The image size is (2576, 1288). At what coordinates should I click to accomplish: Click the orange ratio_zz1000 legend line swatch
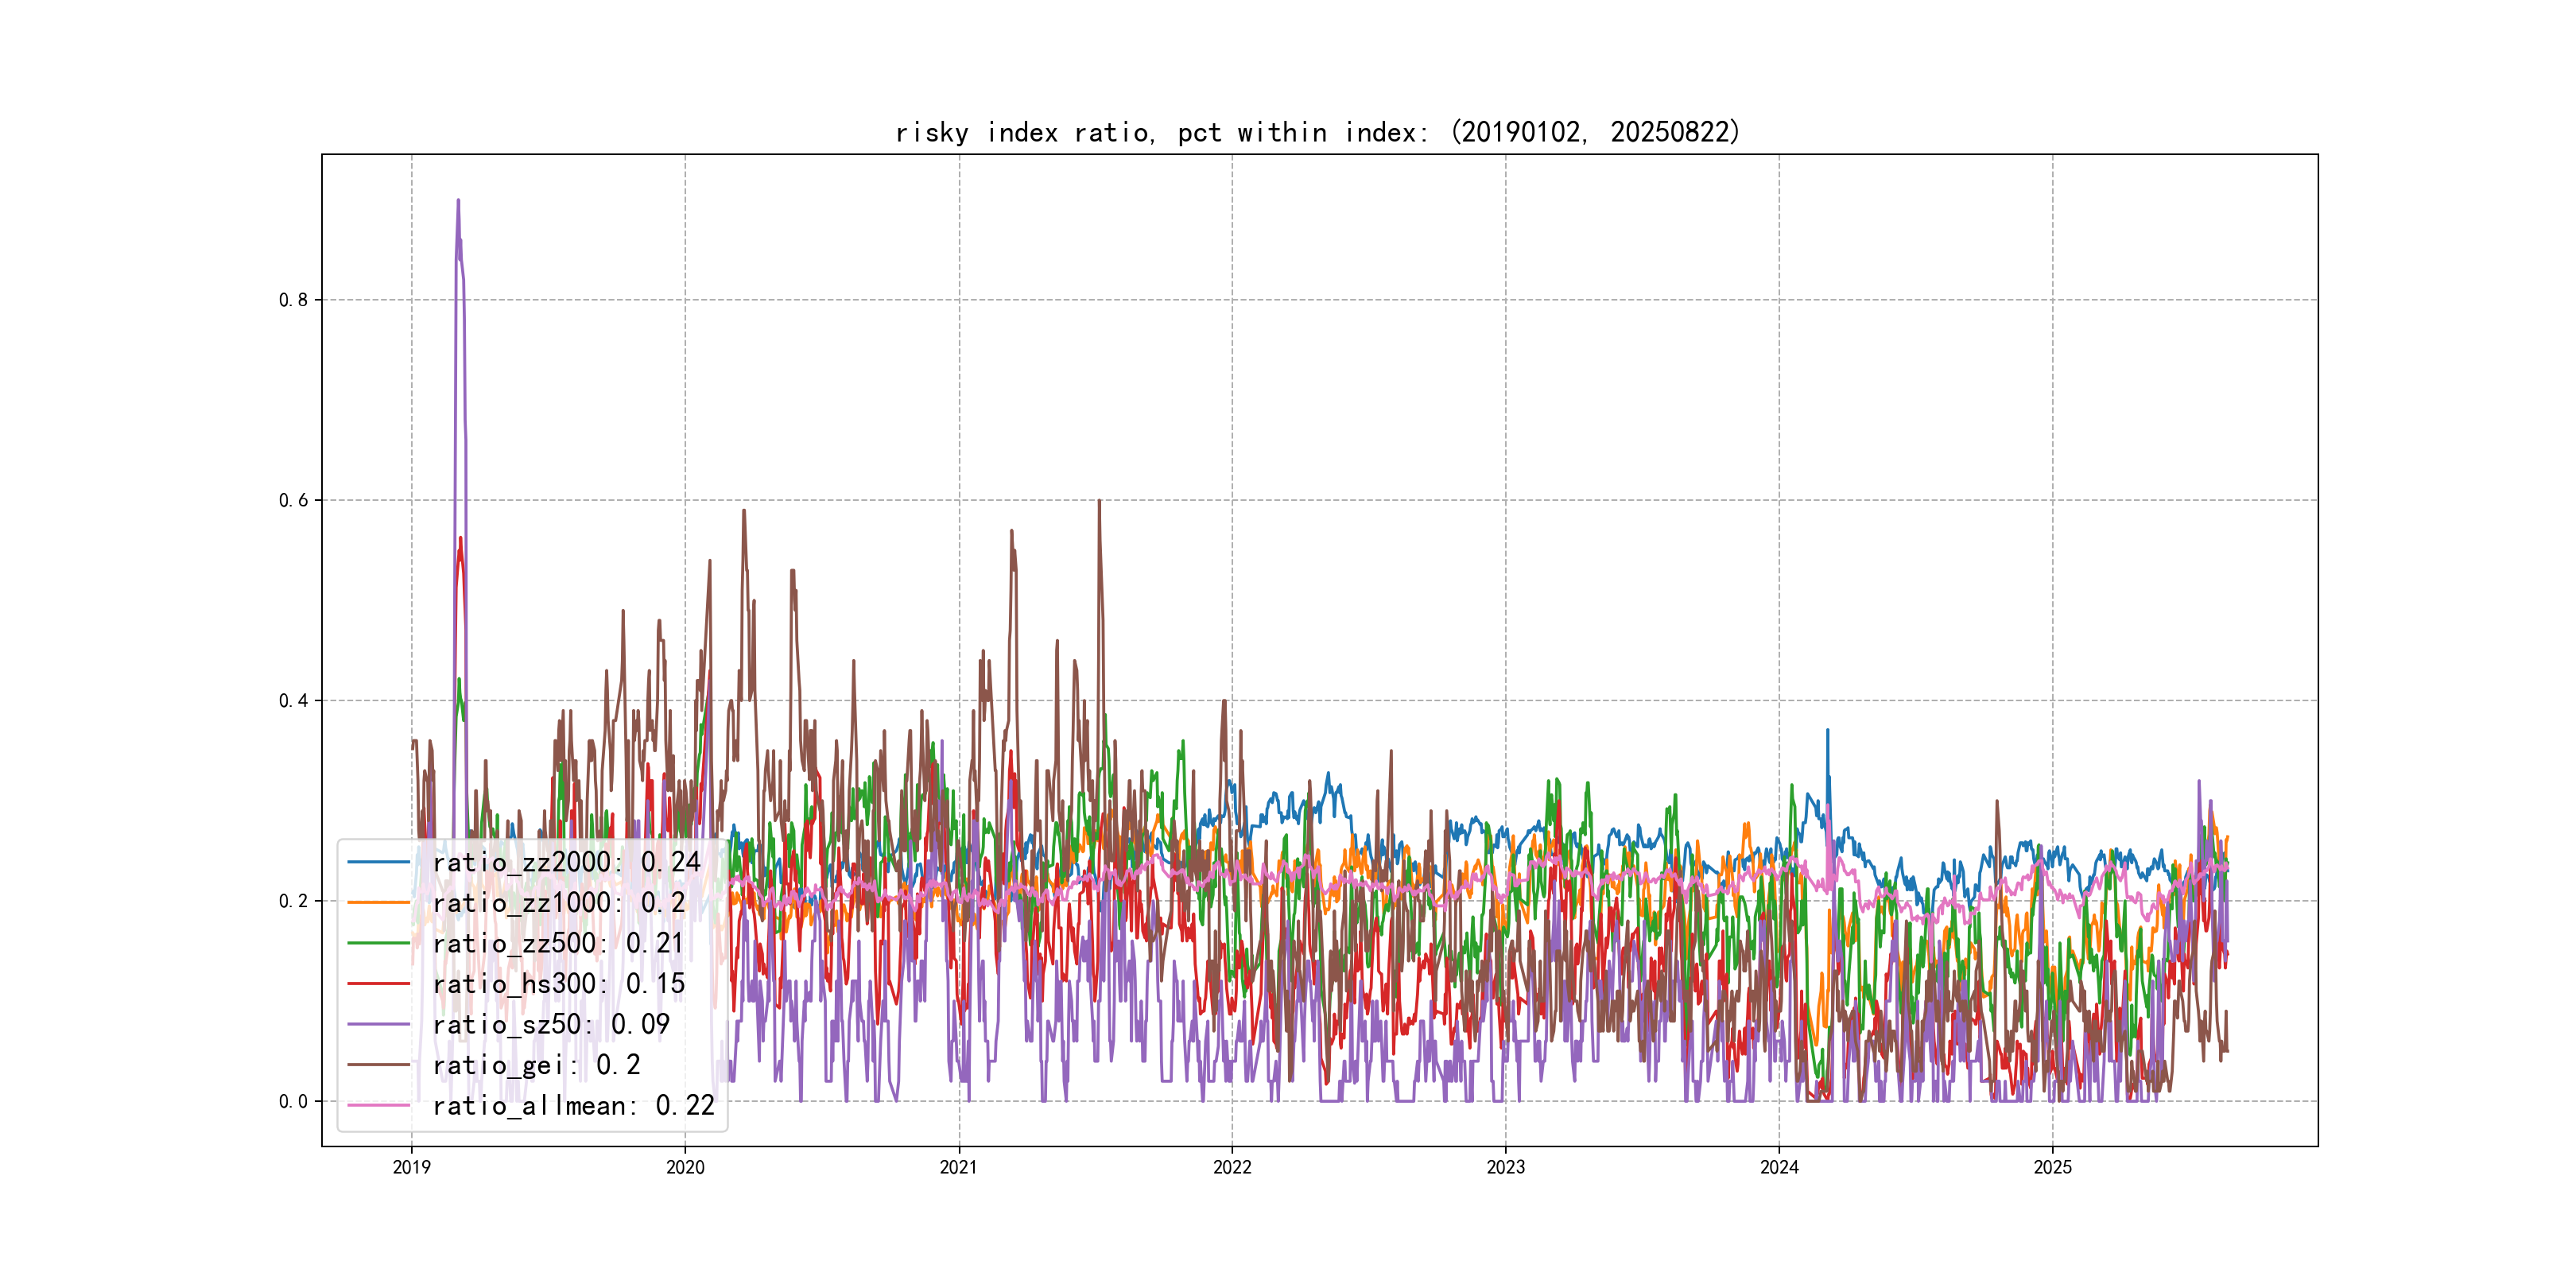[378, 903]
